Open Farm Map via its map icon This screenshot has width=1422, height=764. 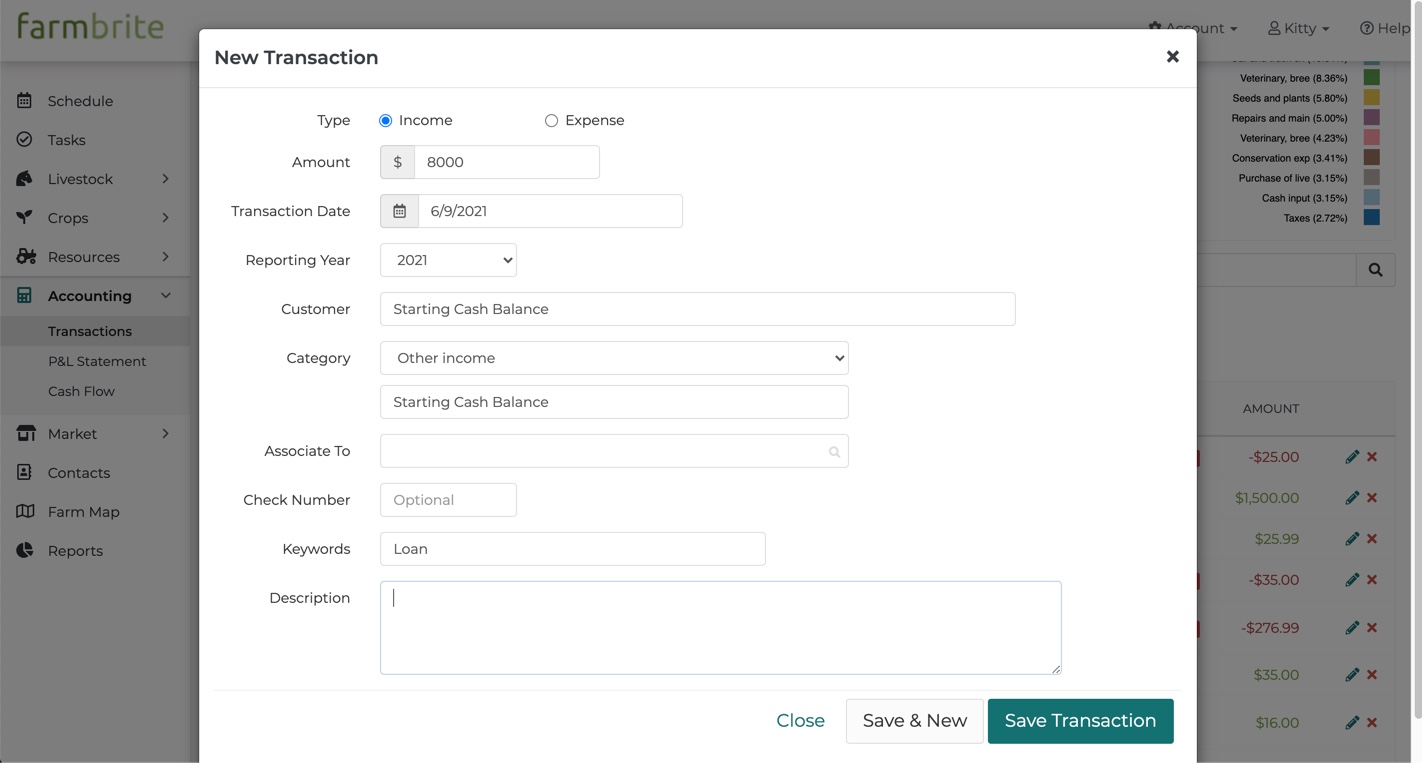[x=25, y=512]
